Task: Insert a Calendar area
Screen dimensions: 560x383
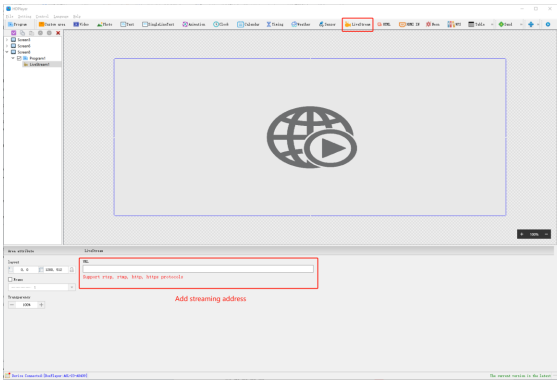Action: pos(248,24)
